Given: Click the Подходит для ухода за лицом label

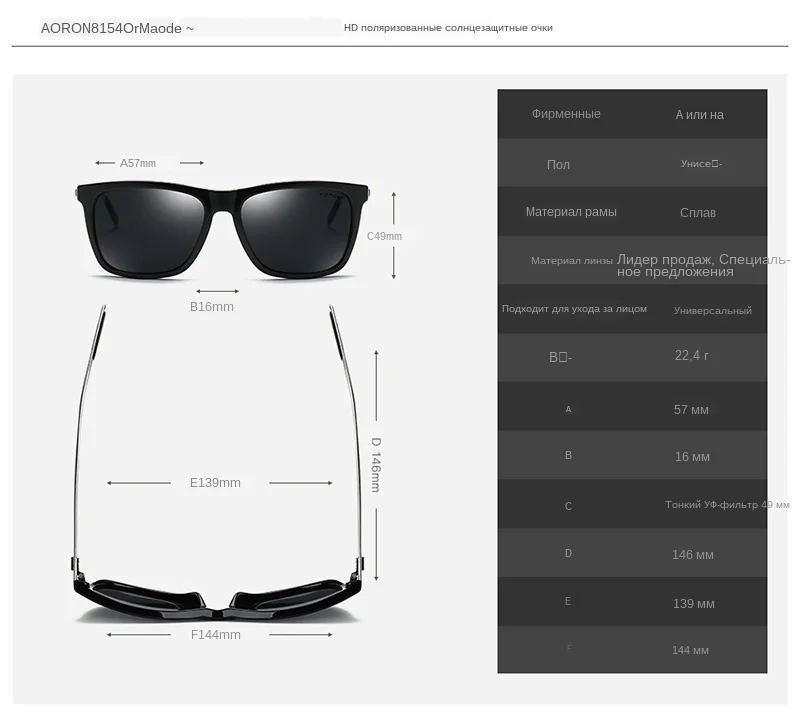Looking at the screenshot, I should coord(574,309).
